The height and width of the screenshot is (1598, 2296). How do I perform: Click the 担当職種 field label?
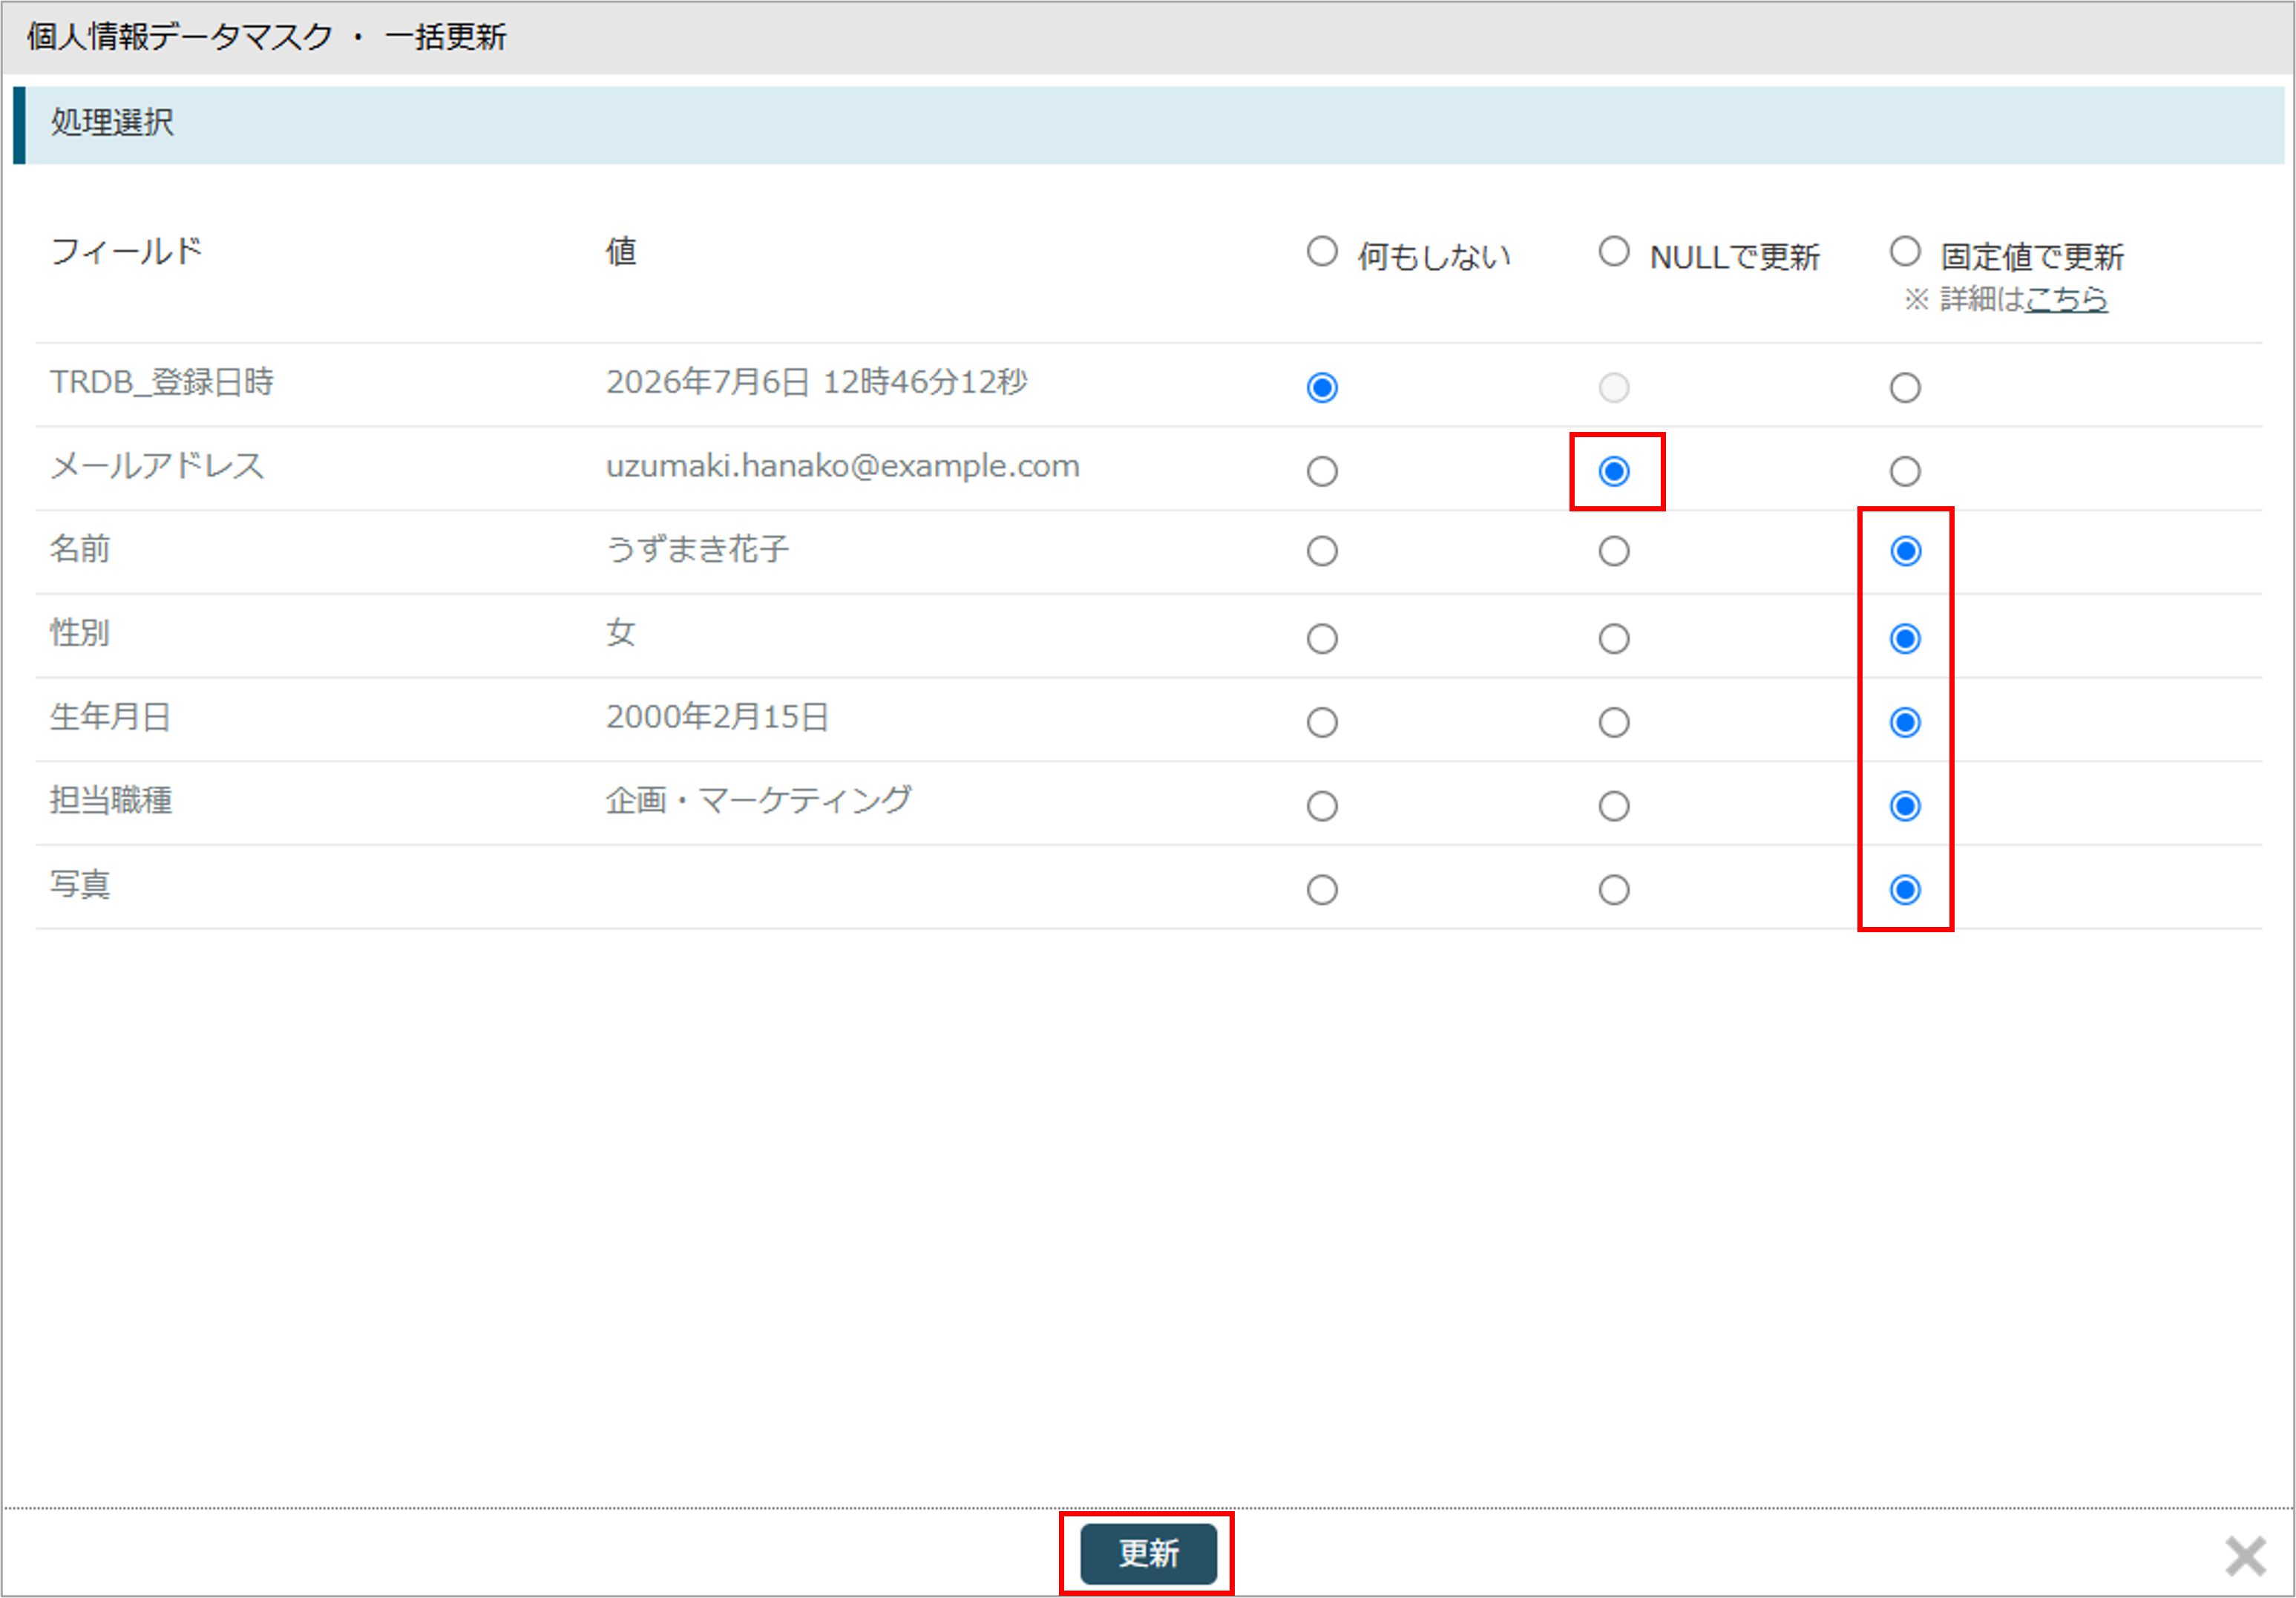pyautogui.click(x=111, y=800)
